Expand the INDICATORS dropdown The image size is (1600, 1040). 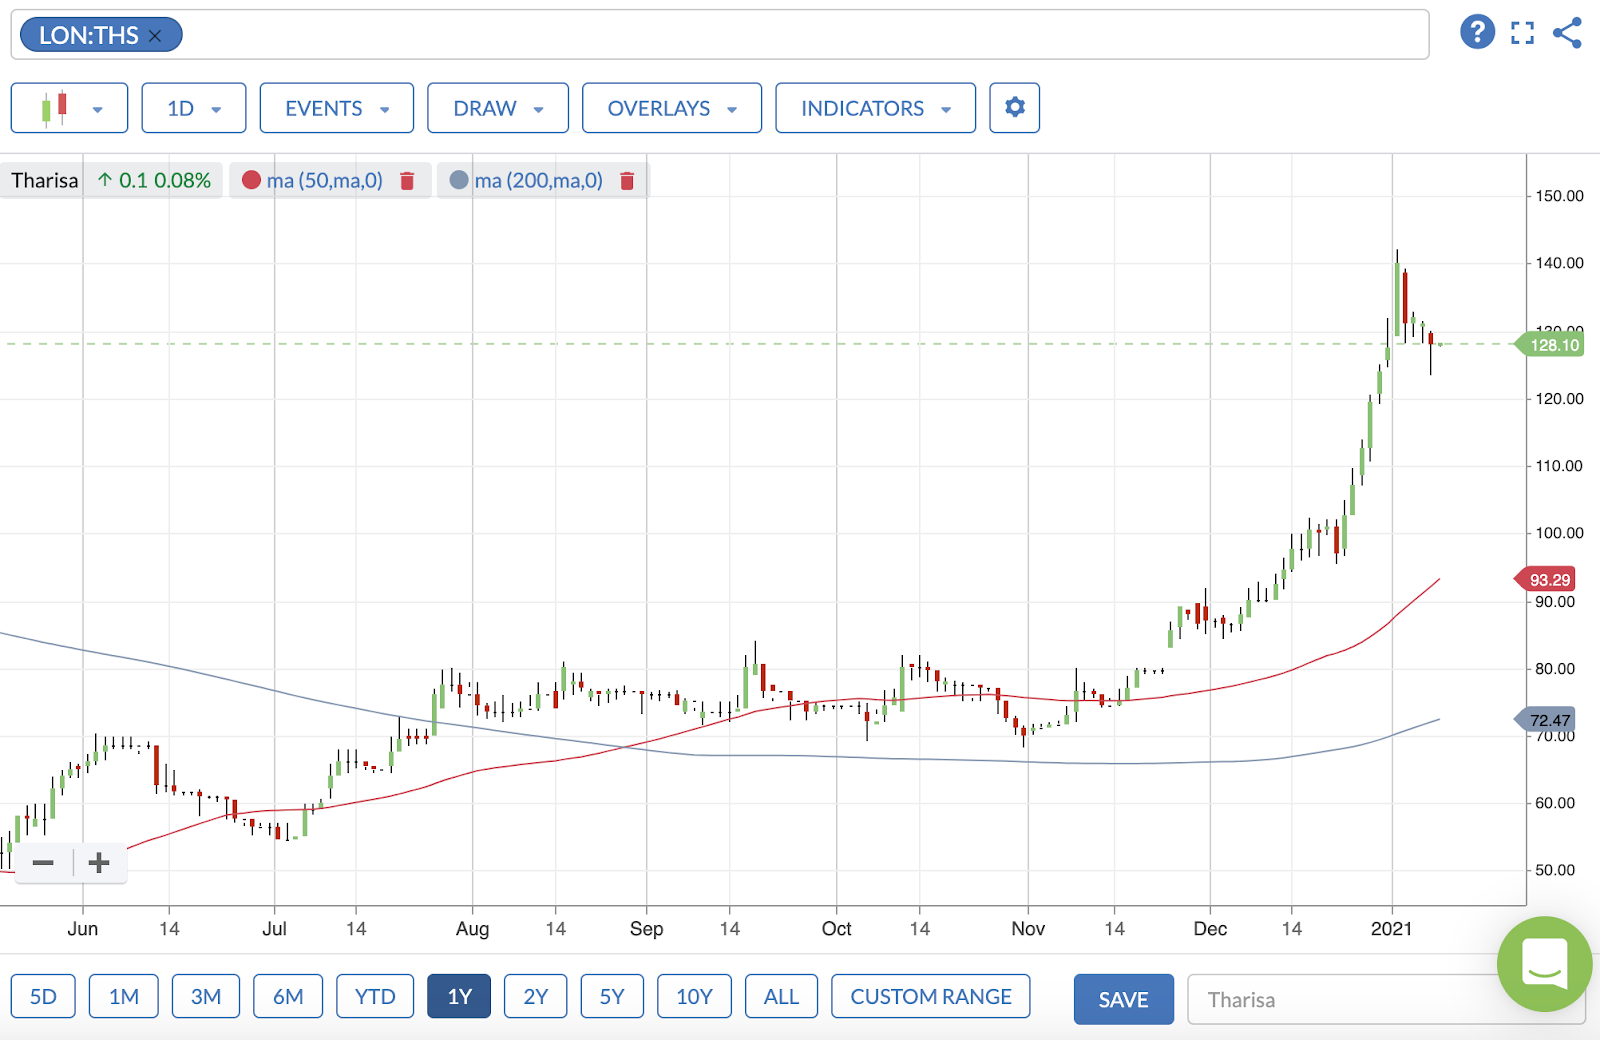(875, 108)
